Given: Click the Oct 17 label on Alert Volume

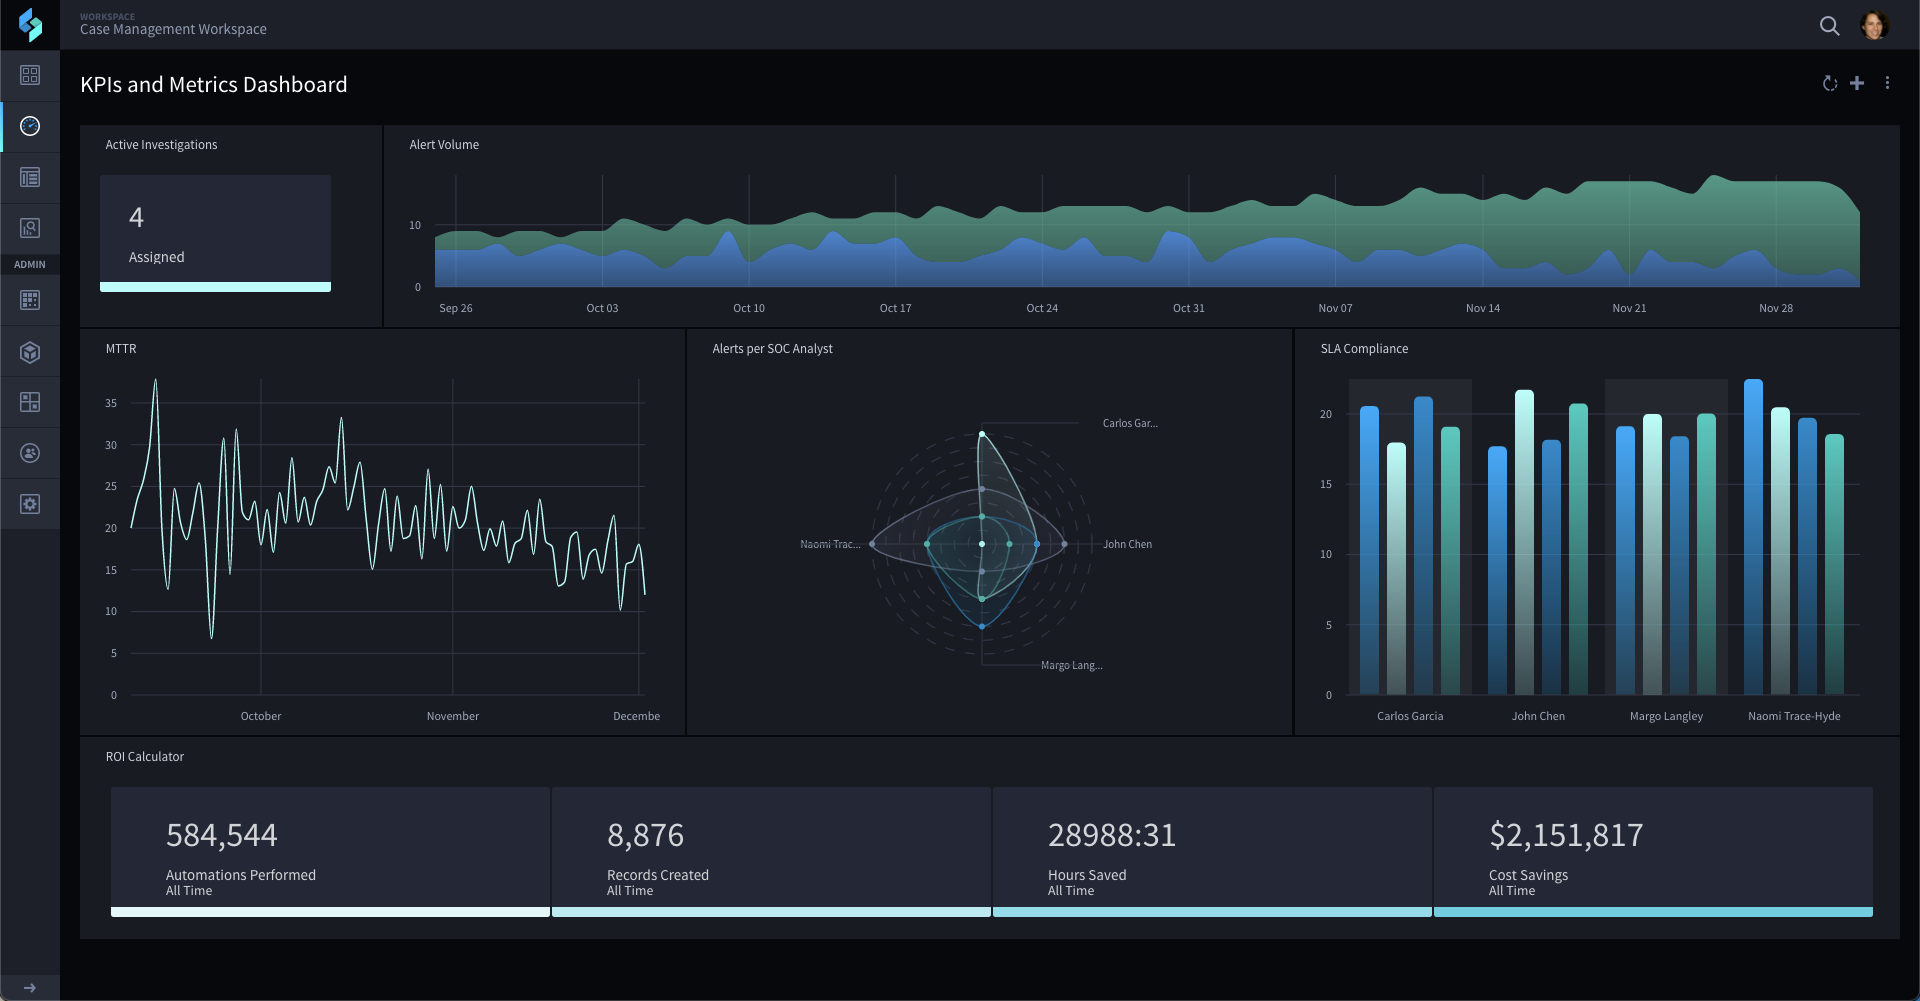Looking at the screenshot, I should [895, 308].
